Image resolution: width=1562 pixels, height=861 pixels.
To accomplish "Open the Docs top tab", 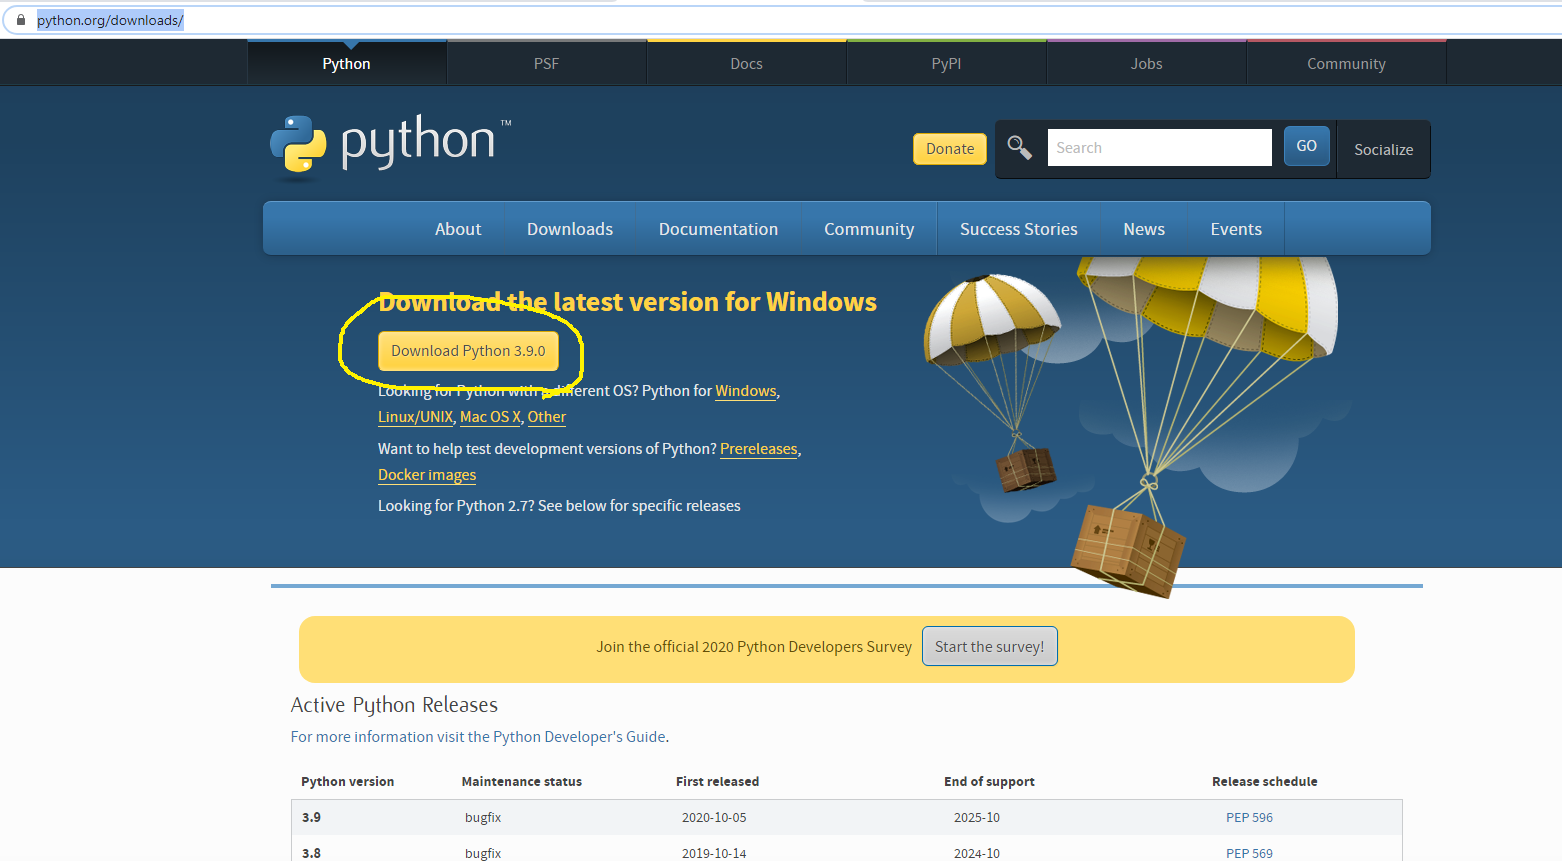I will 746,63.
